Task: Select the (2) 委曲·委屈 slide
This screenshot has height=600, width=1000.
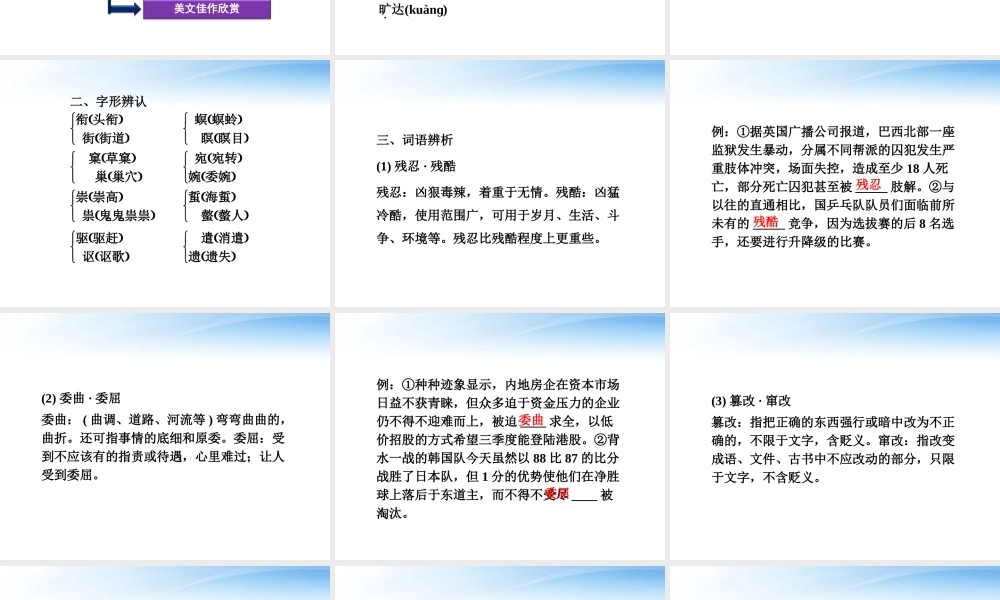Action: (x=165, y=436)
